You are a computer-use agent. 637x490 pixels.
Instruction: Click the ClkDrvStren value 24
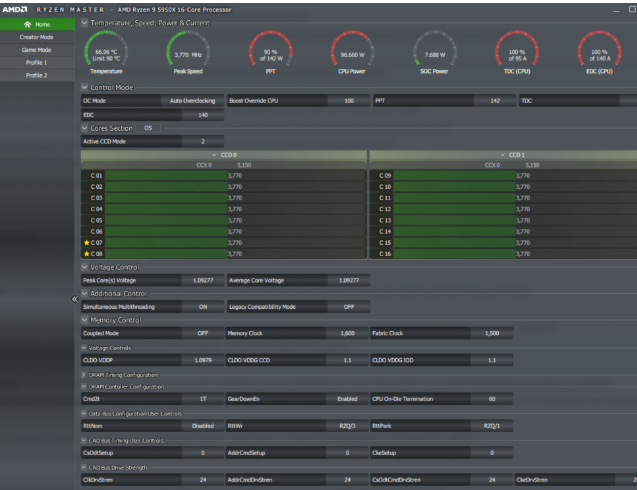pos(203,480)
